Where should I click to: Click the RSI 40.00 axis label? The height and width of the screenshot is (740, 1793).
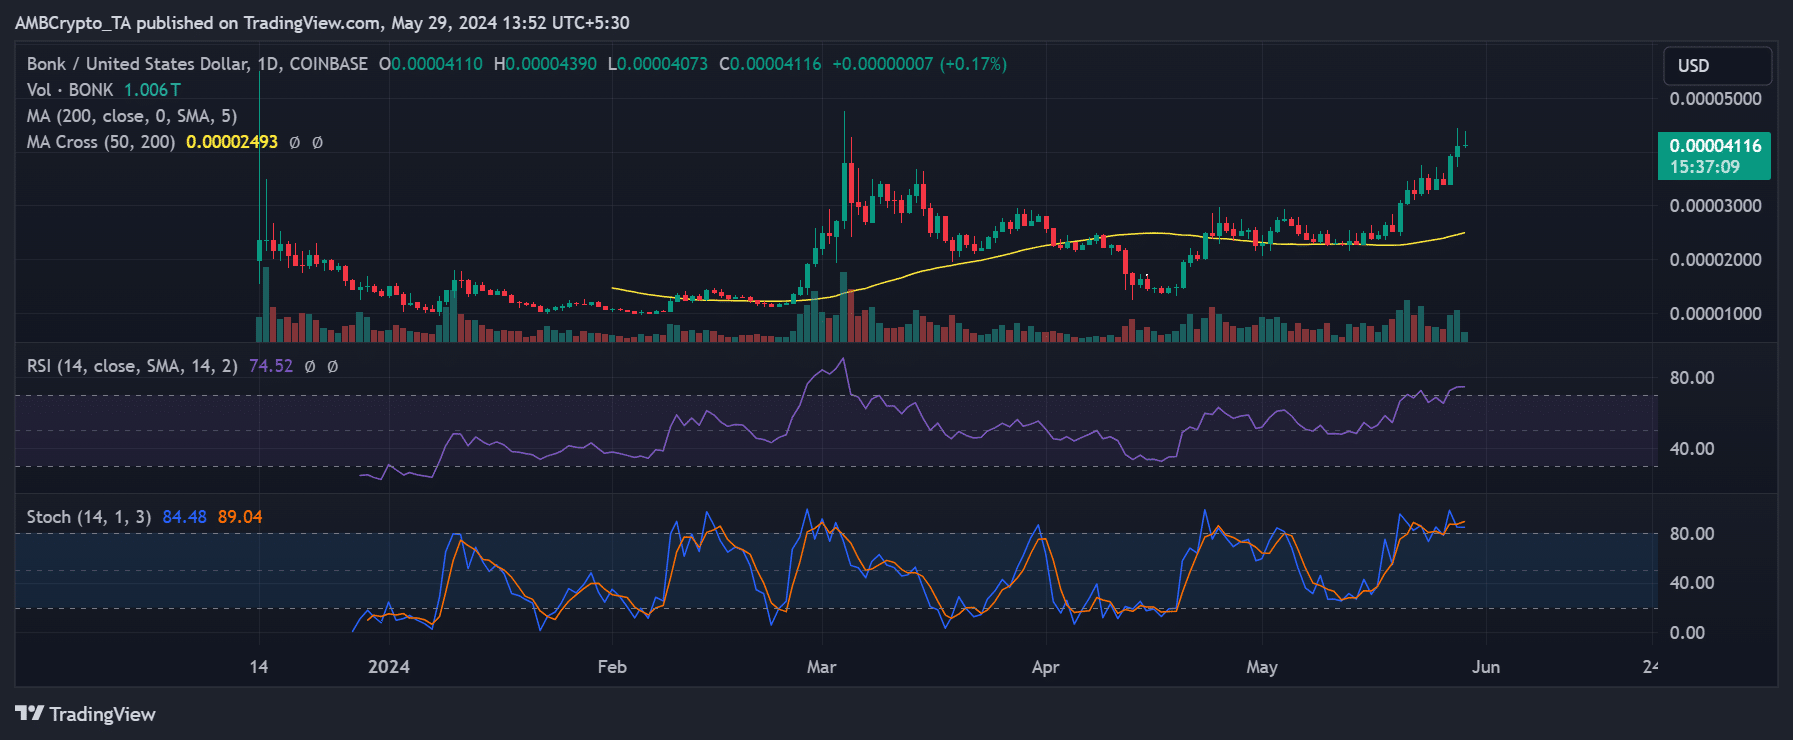1692,449
